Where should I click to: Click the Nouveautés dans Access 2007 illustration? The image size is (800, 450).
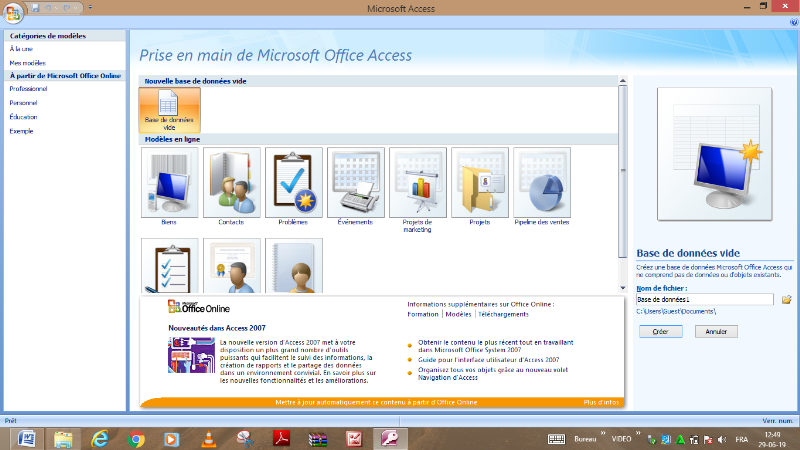click(191, 355)
